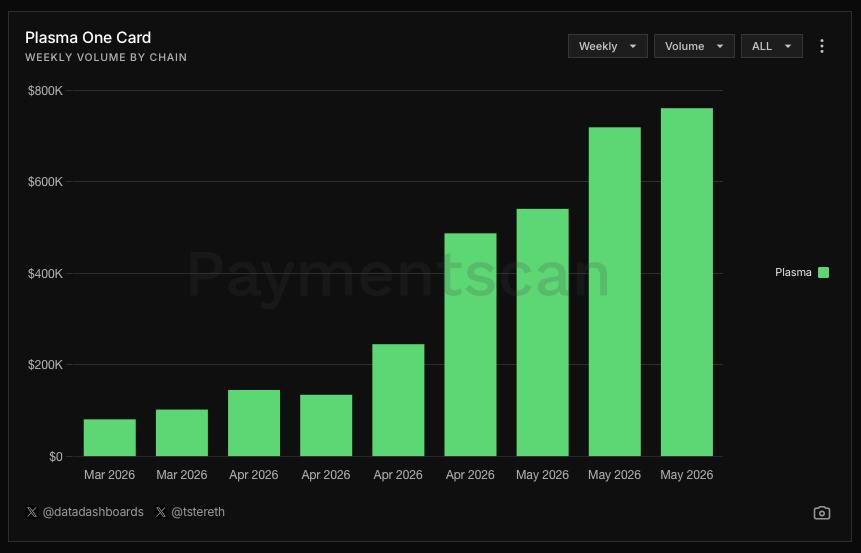Select the first May 2026 bar near $540K
Viewport: 861px width, 553px height.
pos(543,332)
